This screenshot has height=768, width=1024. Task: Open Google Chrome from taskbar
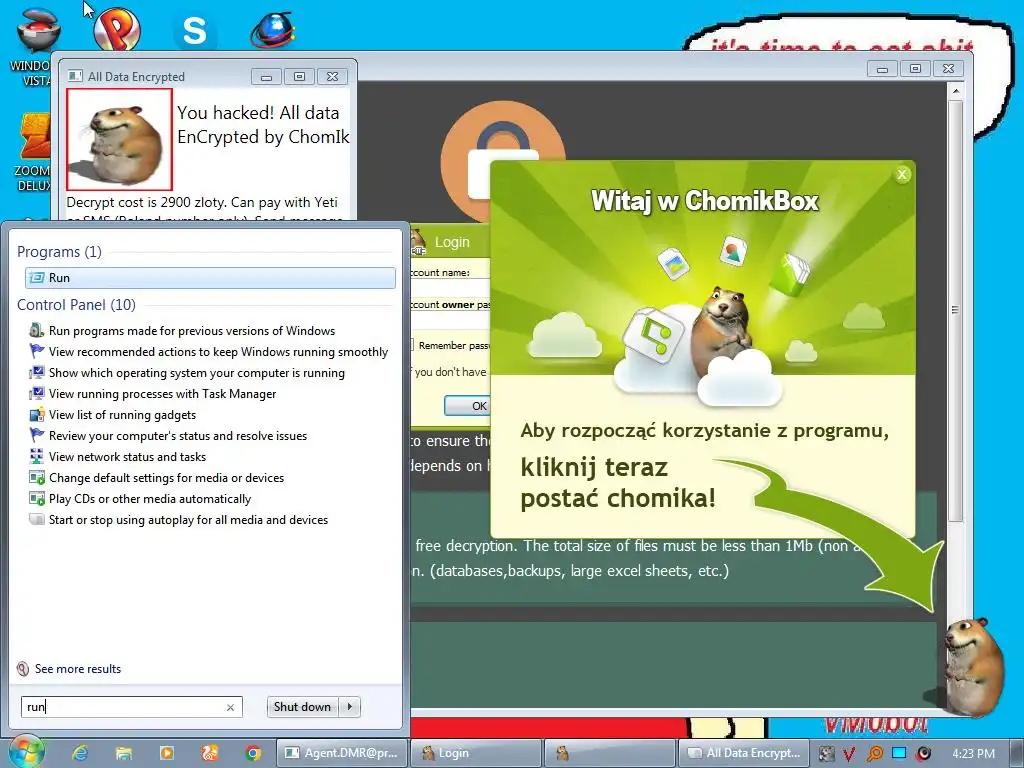(253, 753)
